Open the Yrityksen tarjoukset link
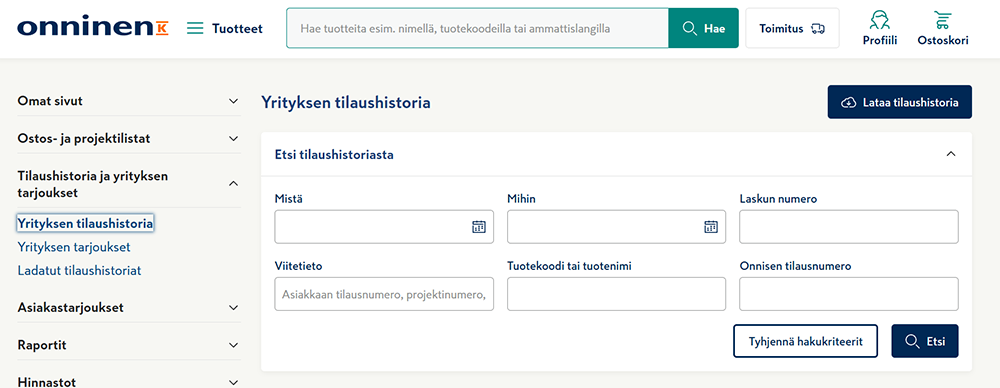The width and height of the screenshot is (1000, 388). click(74, 247)
